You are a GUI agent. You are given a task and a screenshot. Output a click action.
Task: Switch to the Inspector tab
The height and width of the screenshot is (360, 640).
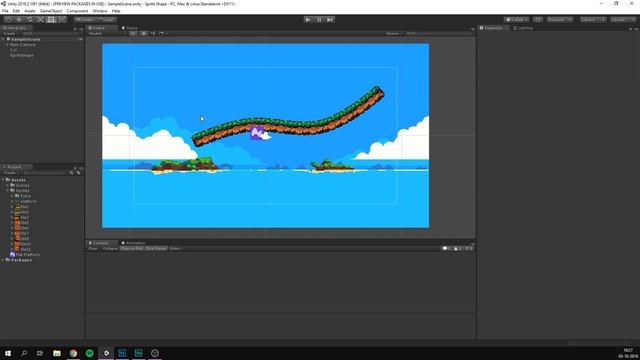tap(493, 28)
